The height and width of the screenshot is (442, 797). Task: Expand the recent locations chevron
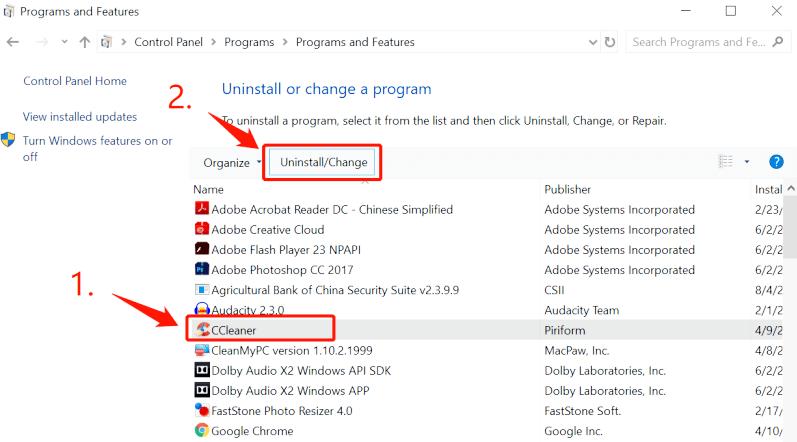tap(63, 42)
